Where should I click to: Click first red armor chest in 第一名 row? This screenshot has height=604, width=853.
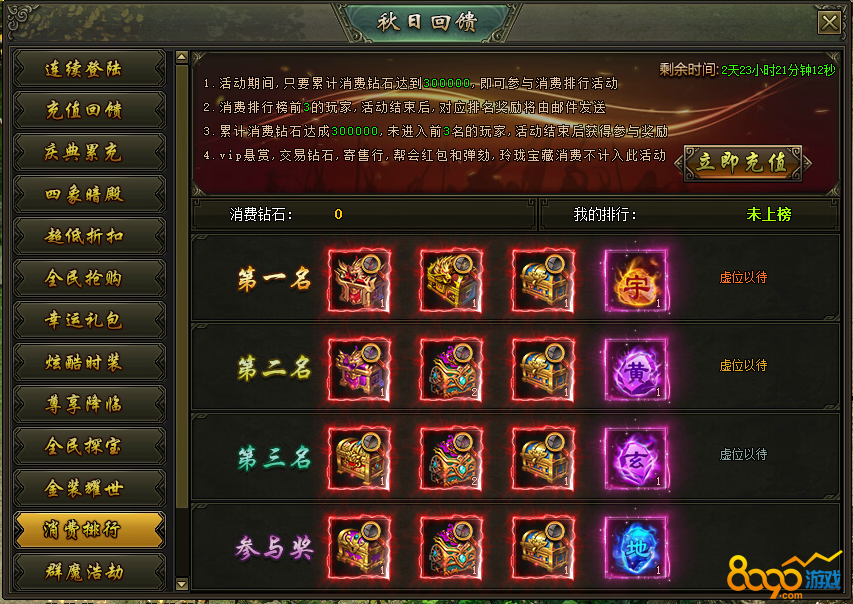[x=359, y=281]
